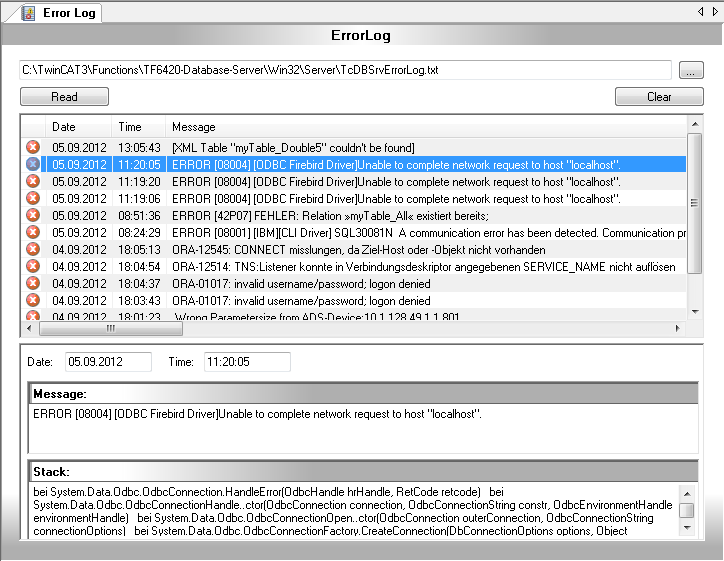Click the log file path input field

[x=345, y=70]
